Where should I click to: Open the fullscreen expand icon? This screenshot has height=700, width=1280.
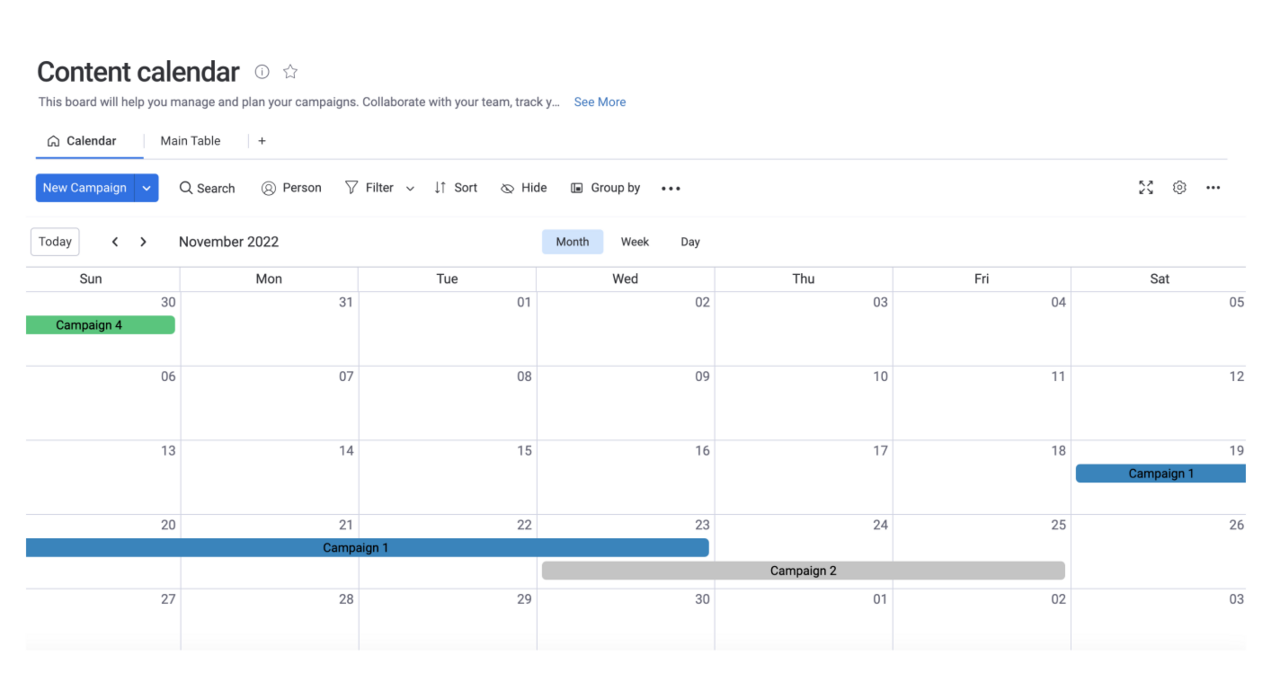coord(1146,188)
